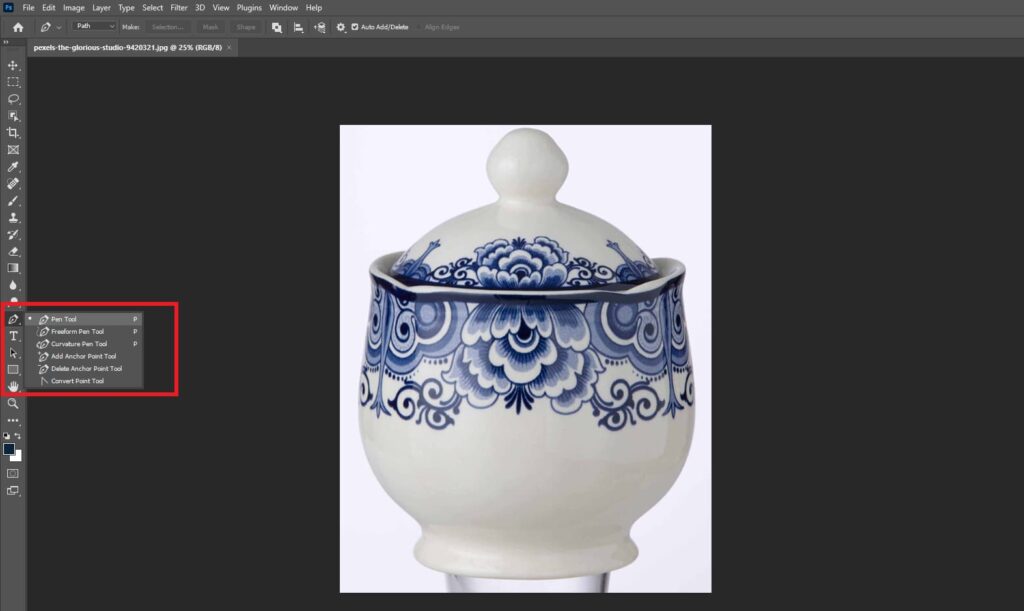Select the Clone Stamp tool
The height and width of the screenshot is (611, 1024).
pyautogui.click(x=13, y=218)
